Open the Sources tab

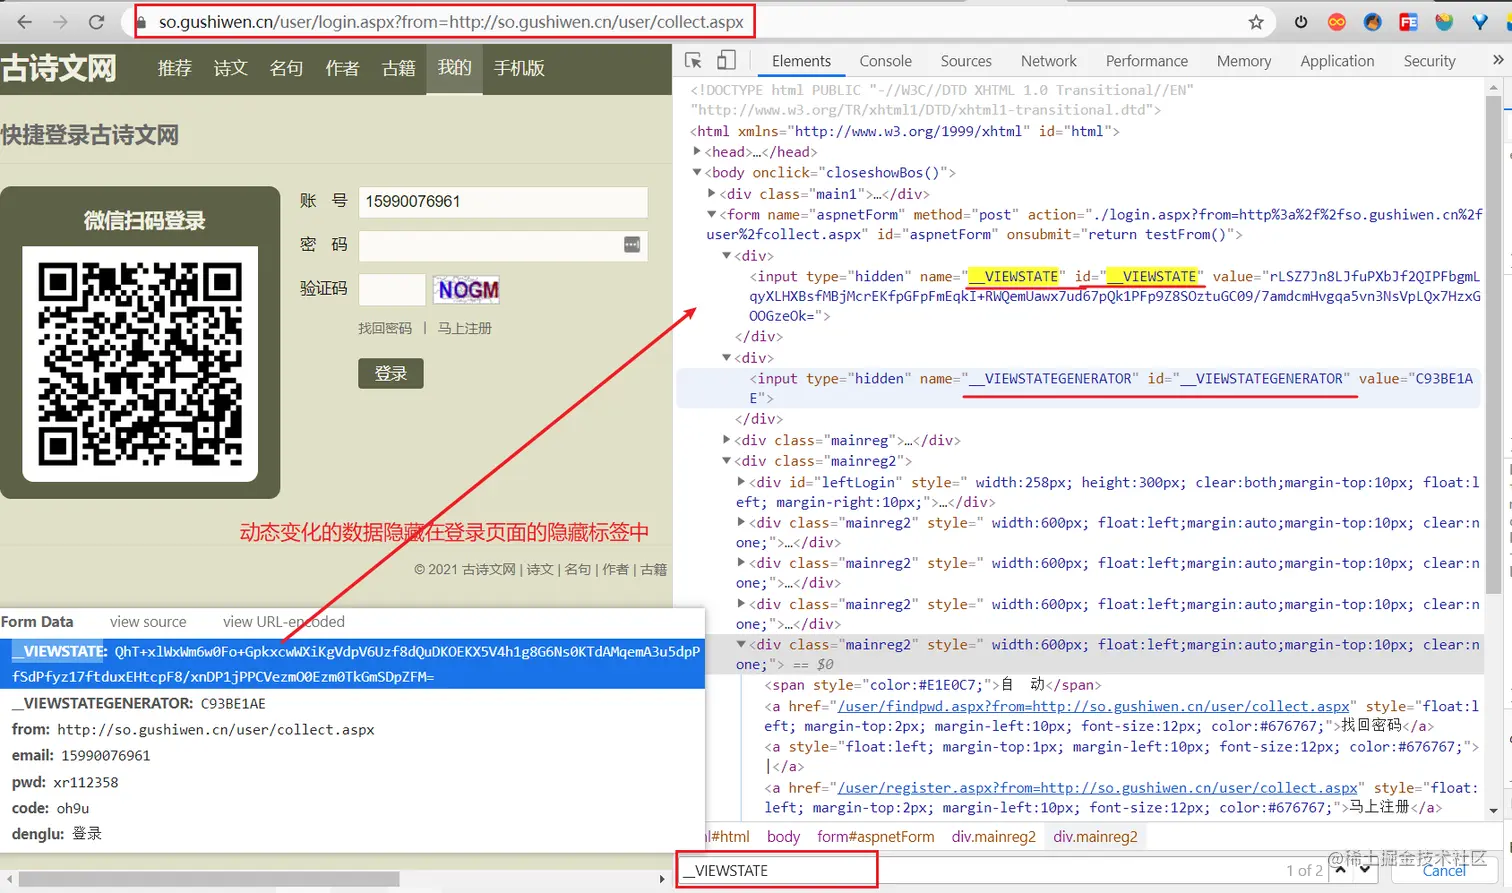[966, 61]
